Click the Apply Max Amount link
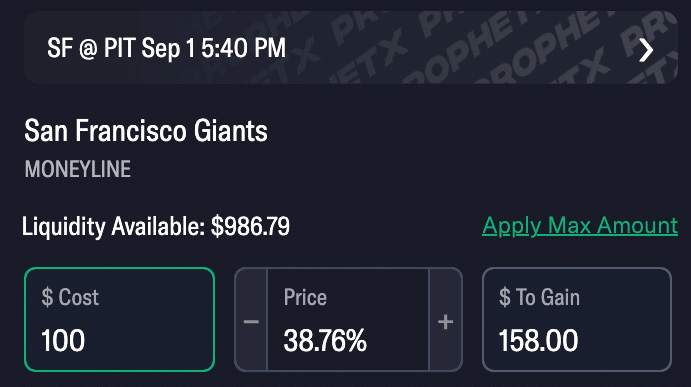The image size is (691, 387). (x=580, y=226)
